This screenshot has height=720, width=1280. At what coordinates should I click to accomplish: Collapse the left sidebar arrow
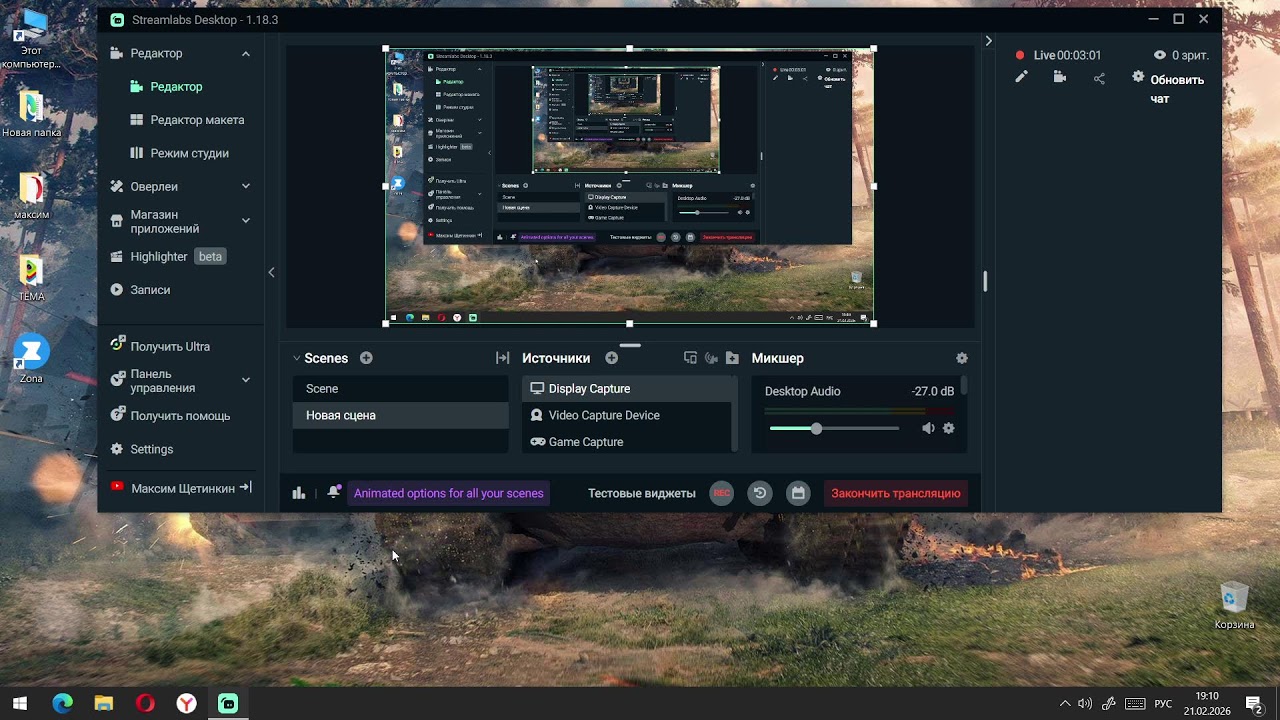271,272
